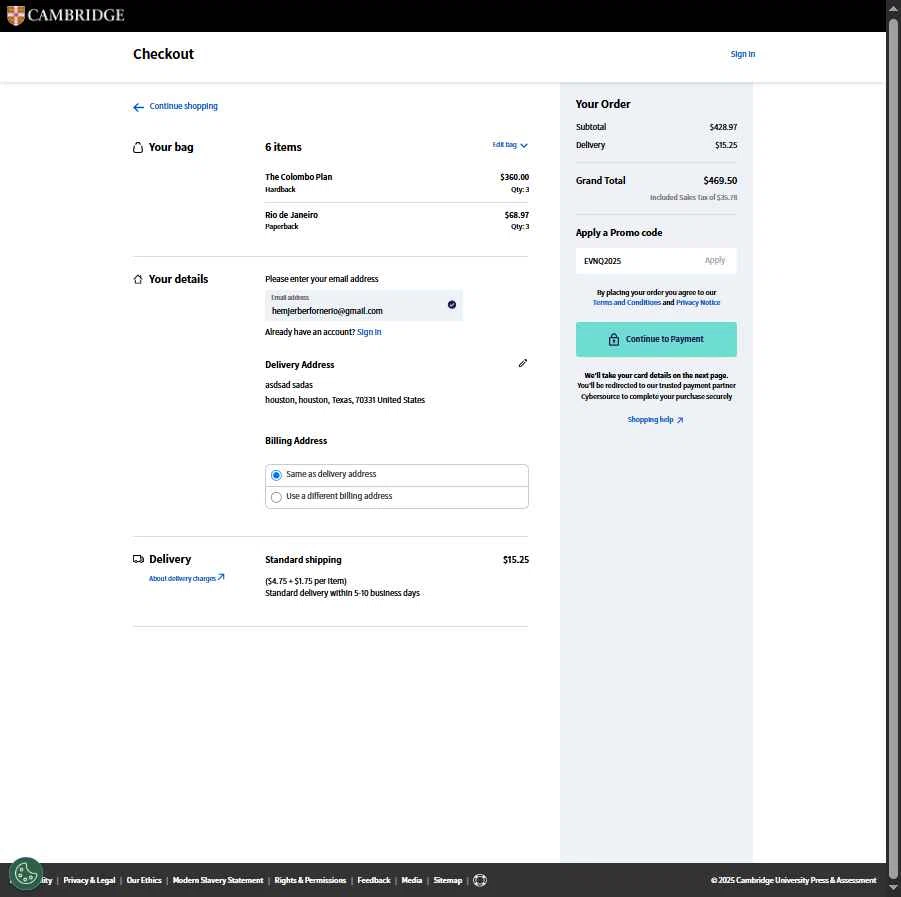Click the house icon beside Your details
This screenshot has width=901, height=897.
coord(138,279)
